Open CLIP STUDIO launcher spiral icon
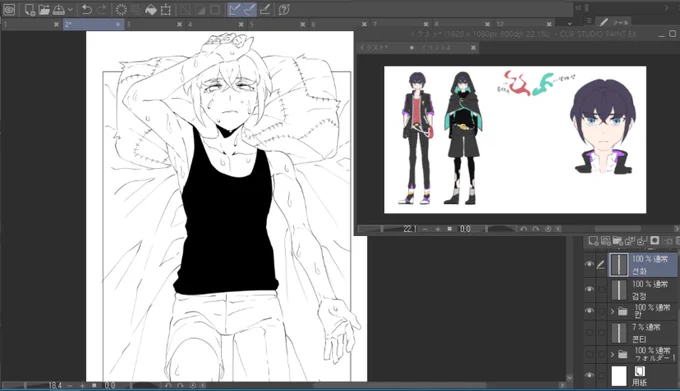The height and width of the screenshot is (391, 680). pyautogui.click(x=9, y=9)
